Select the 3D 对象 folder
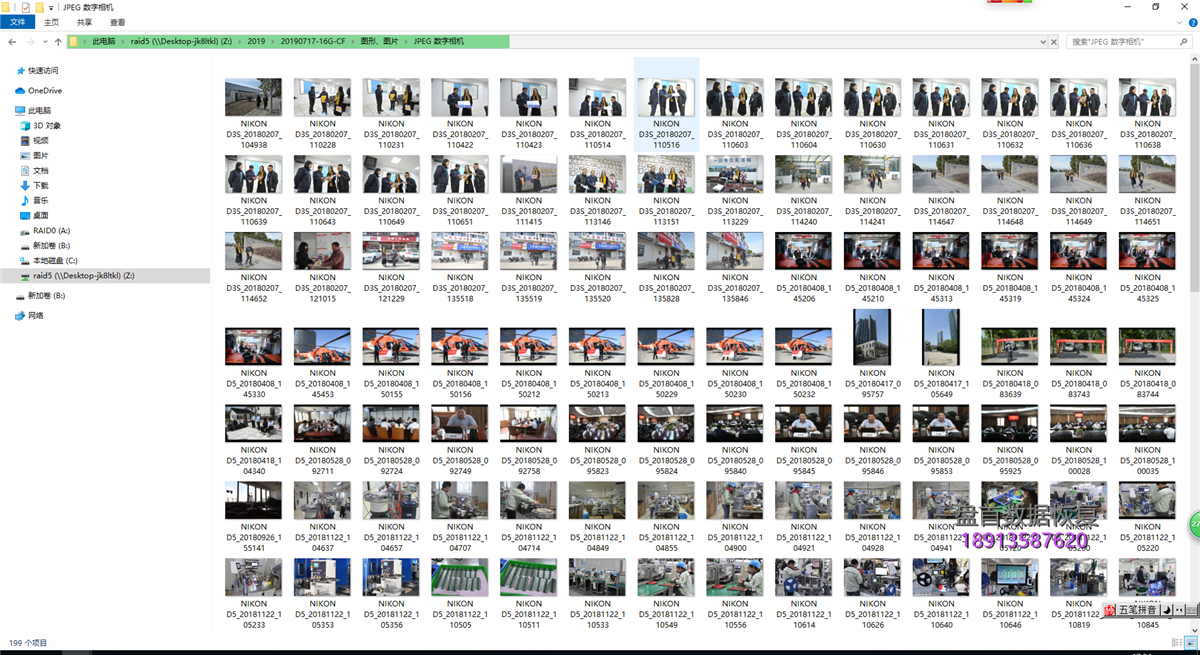Viewport: 1200px width, 655px height. [x=46, y=126]
